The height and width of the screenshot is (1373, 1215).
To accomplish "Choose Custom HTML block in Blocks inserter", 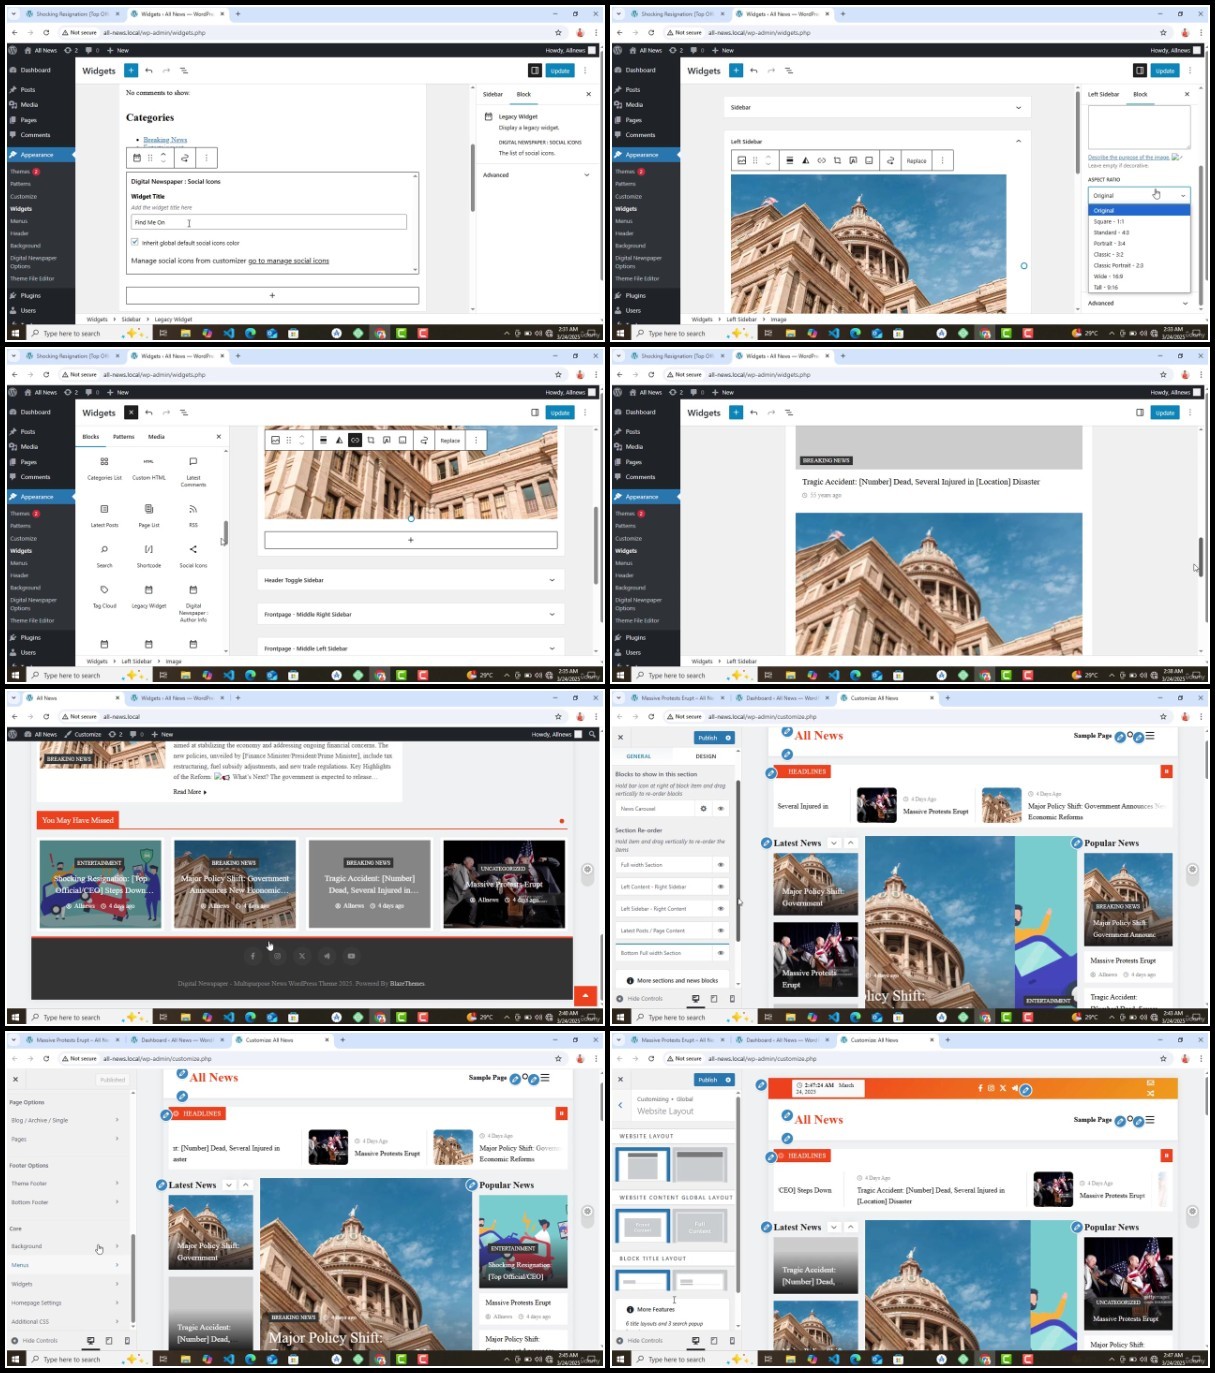I will point(149,467).
